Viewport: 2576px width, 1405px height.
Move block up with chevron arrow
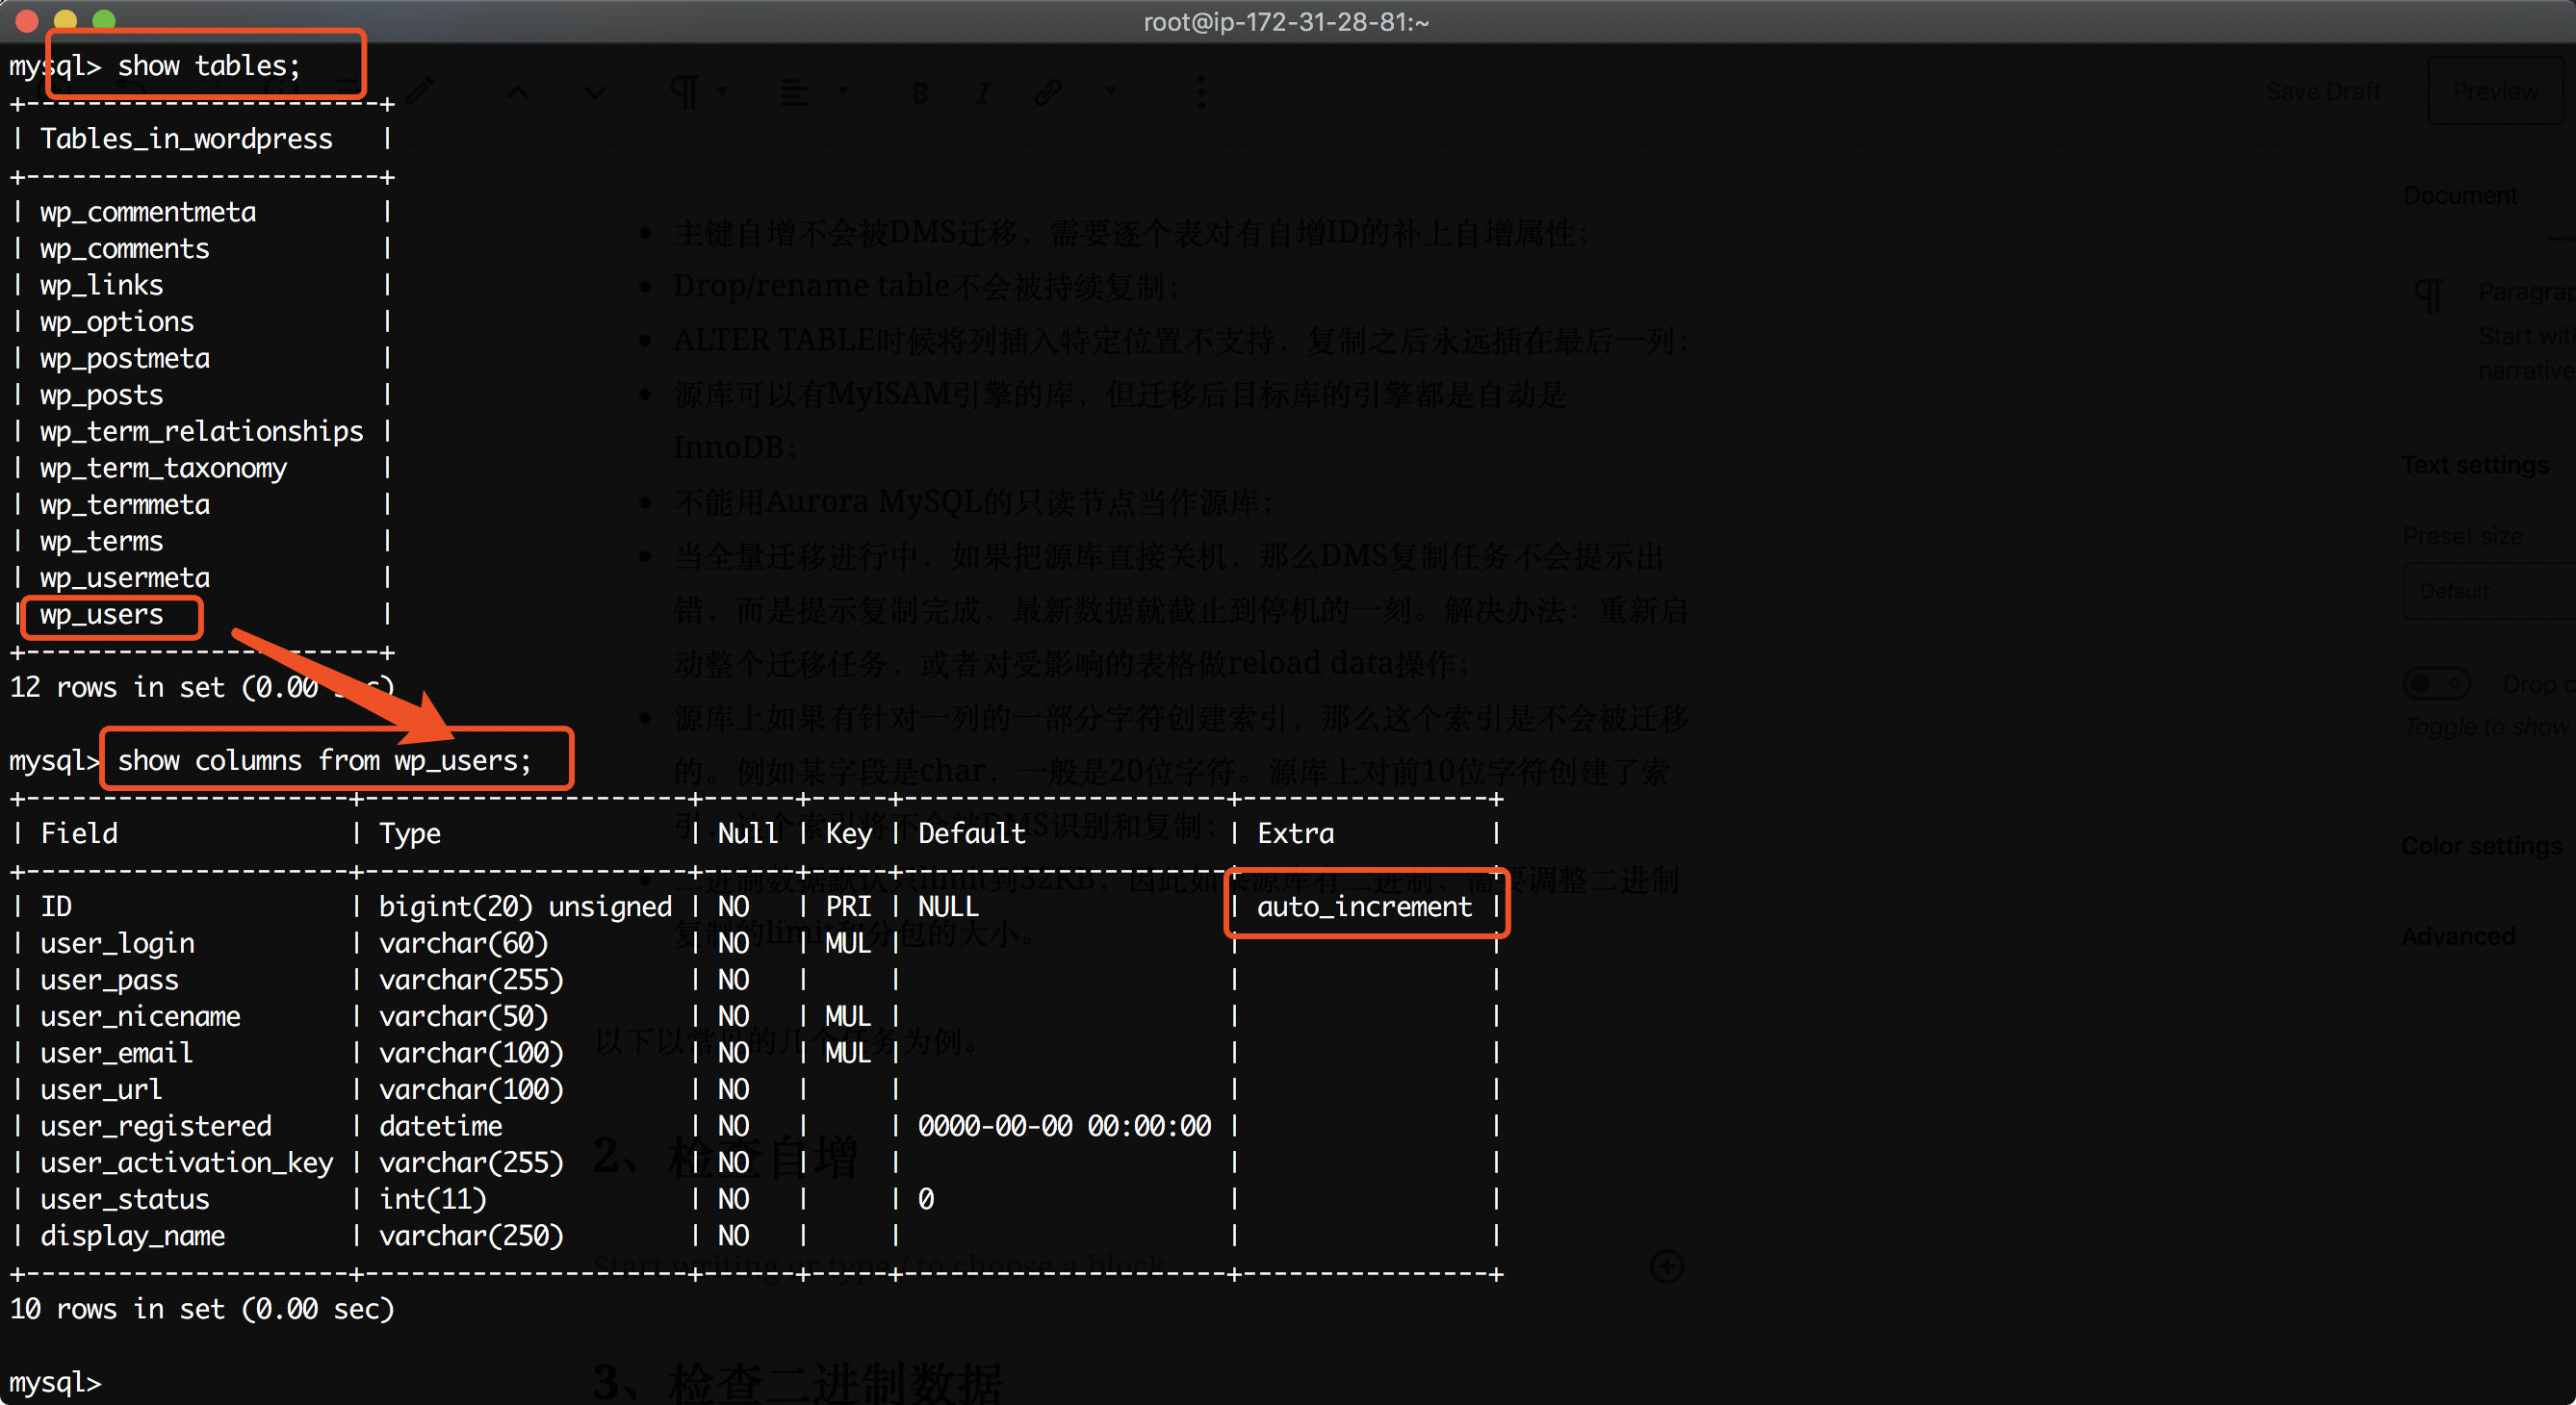(x=517, y=93)
